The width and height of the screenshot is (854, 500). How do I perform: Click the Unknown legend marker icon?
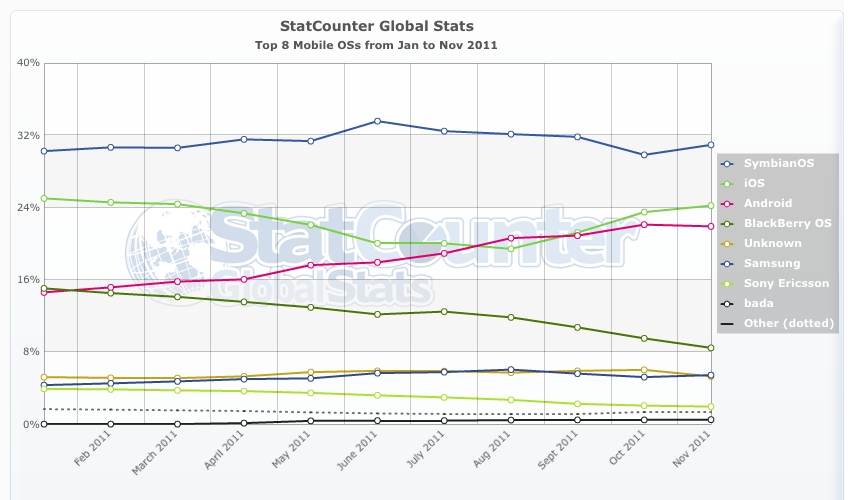click(727, 243)
